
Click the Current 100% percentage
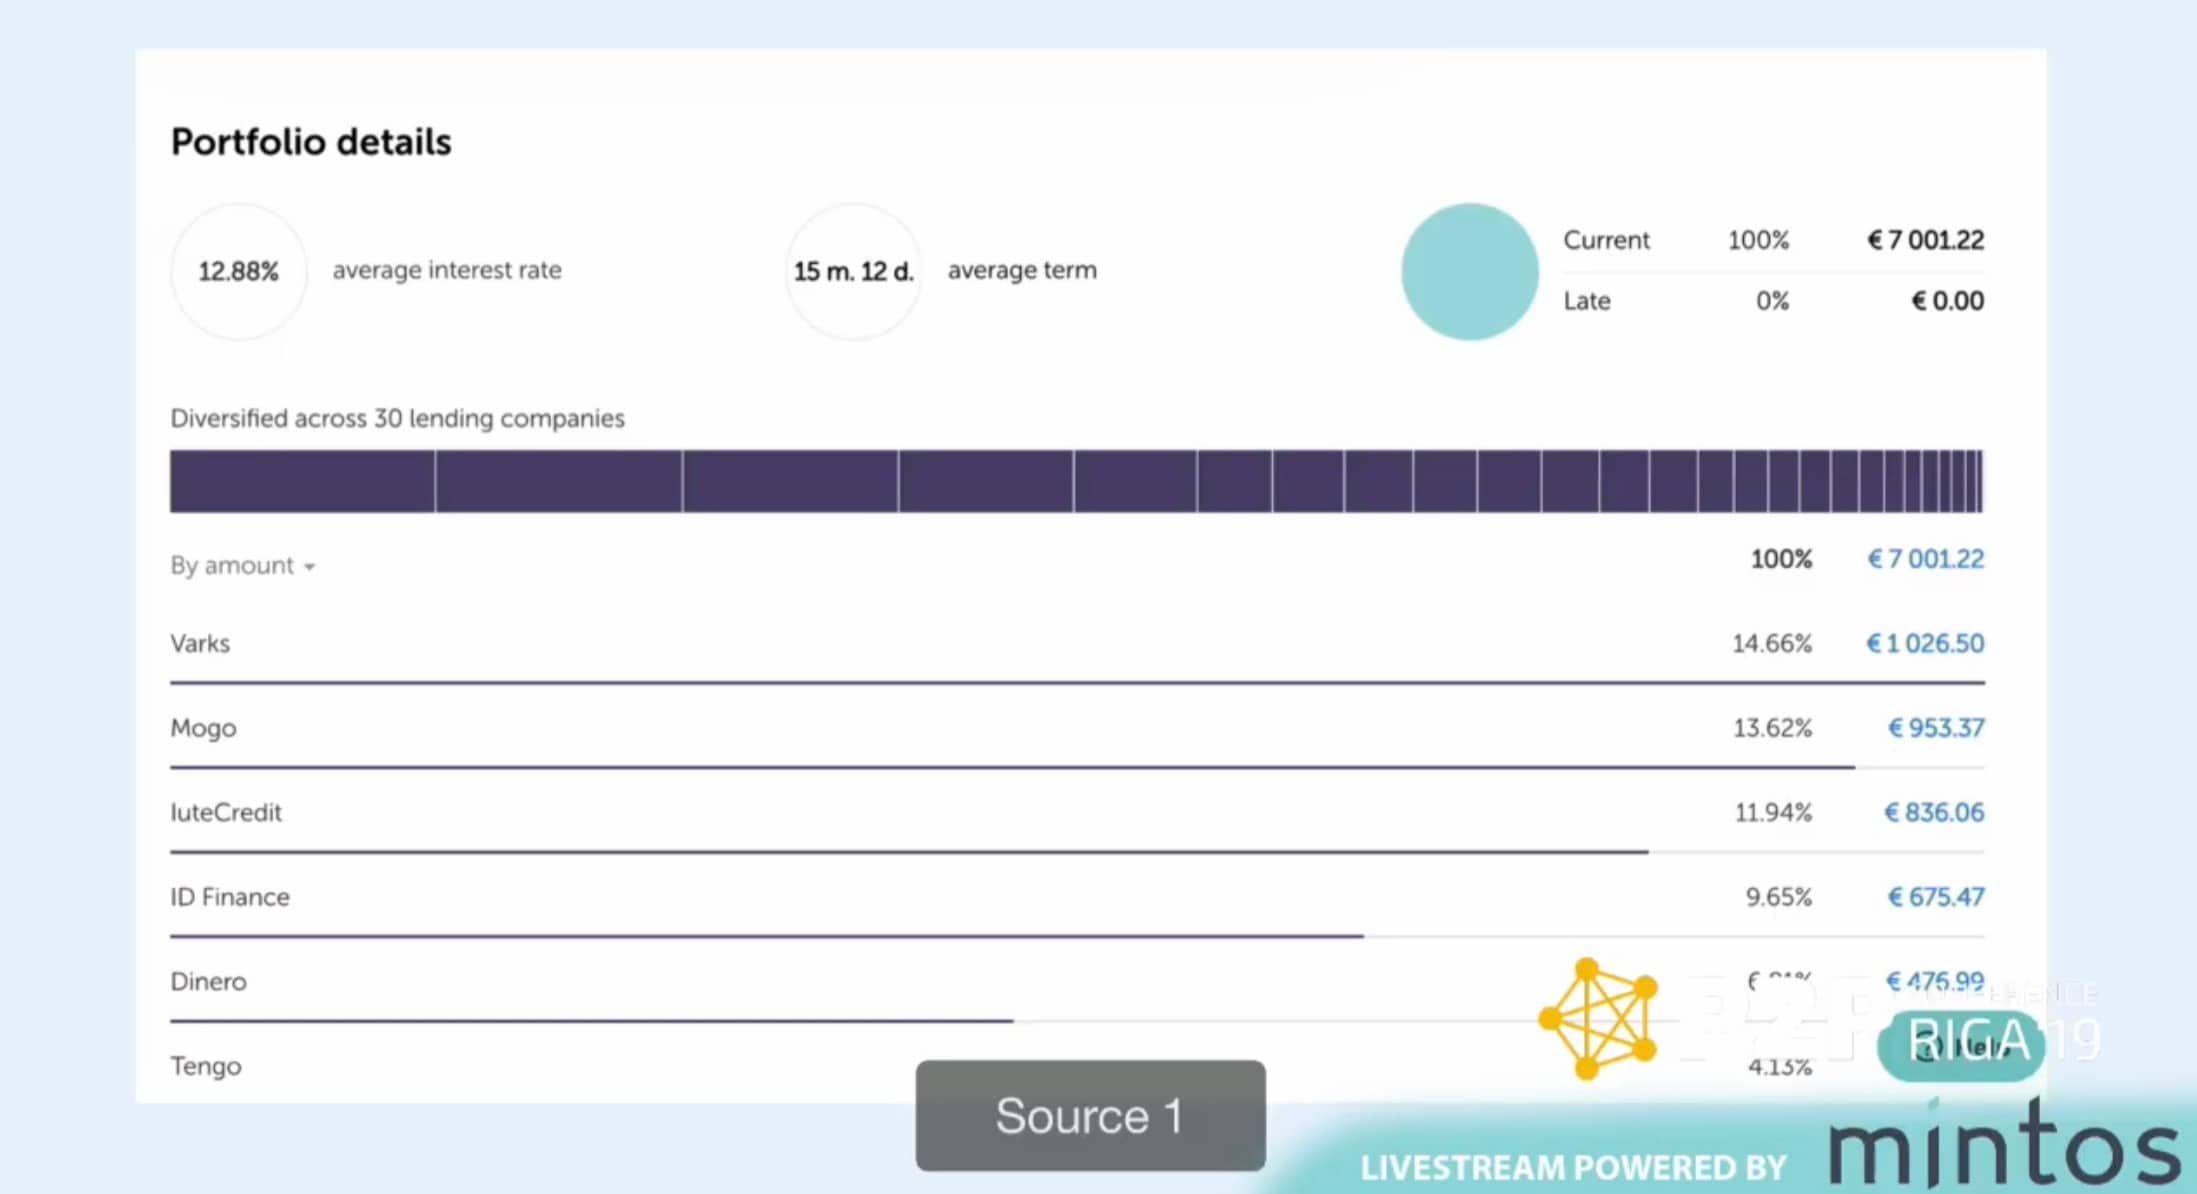click(x=1758, y=240)
